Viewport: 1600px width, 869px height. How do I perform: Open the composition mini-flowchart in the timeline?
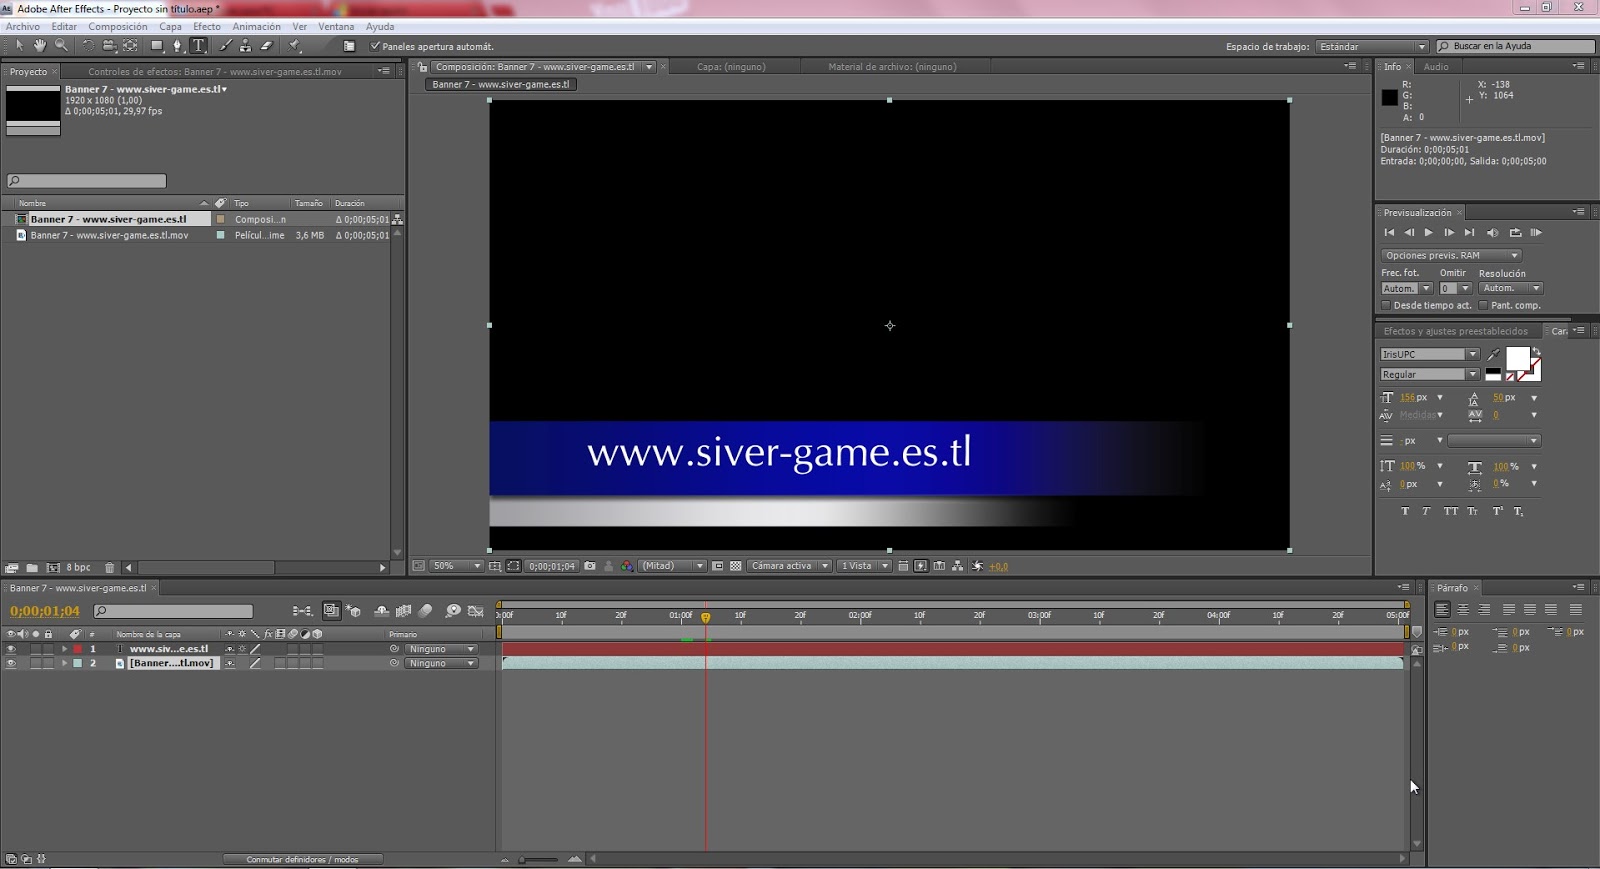[301, 611]
